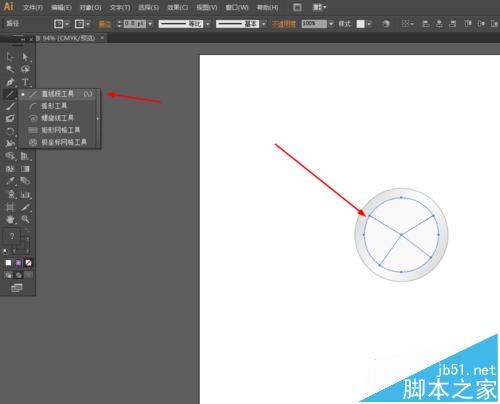Select the Pen tool
This screenshot has width=500, height=404.
(10, 82)
